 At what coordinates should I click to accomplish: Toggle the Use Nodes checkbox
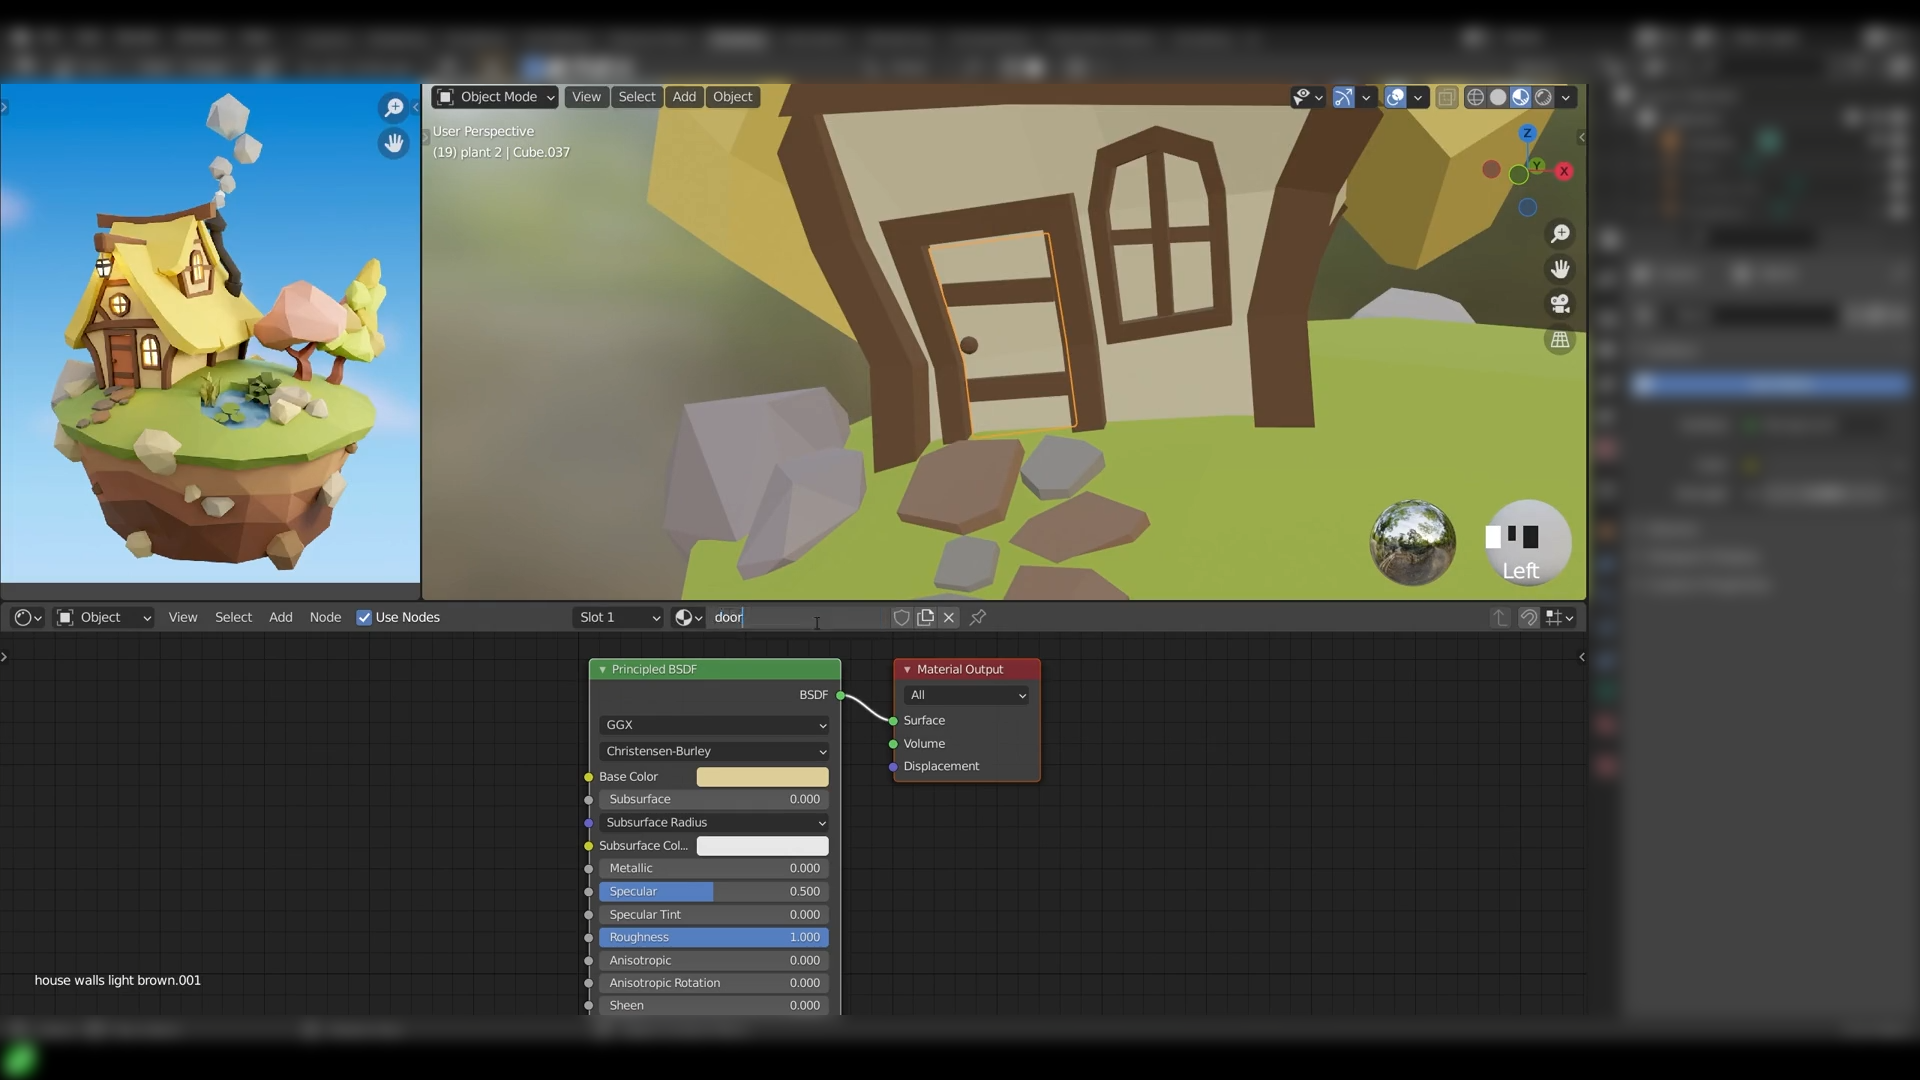pos(365,617)
